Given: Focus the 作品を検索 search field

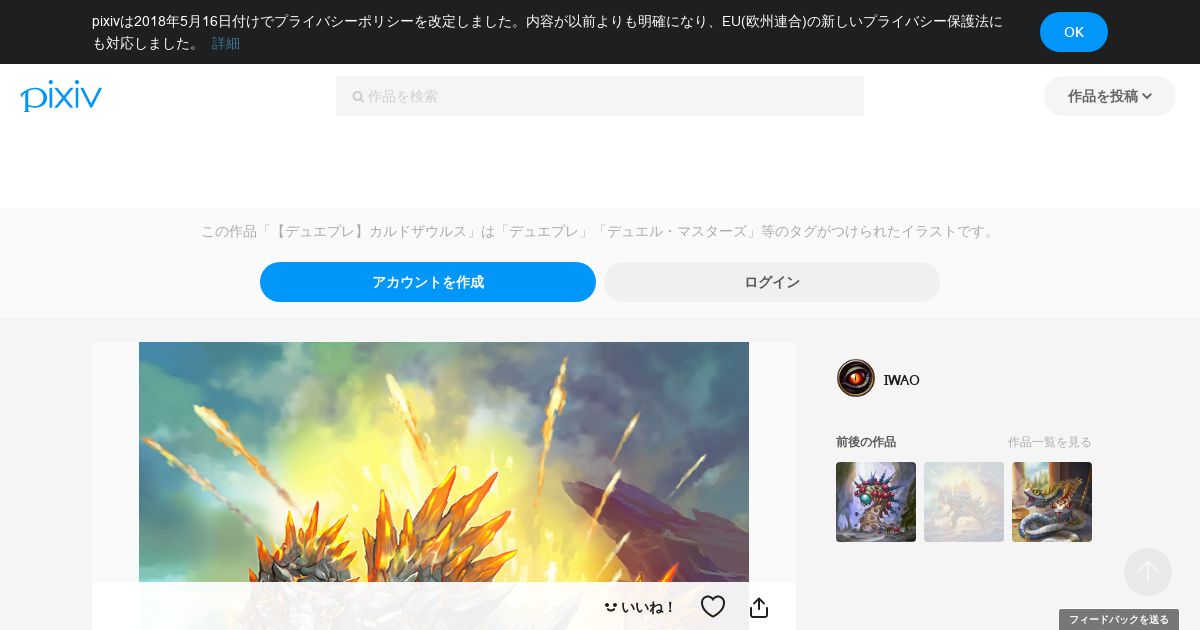Looking at the screenshot, I should 600,96.
